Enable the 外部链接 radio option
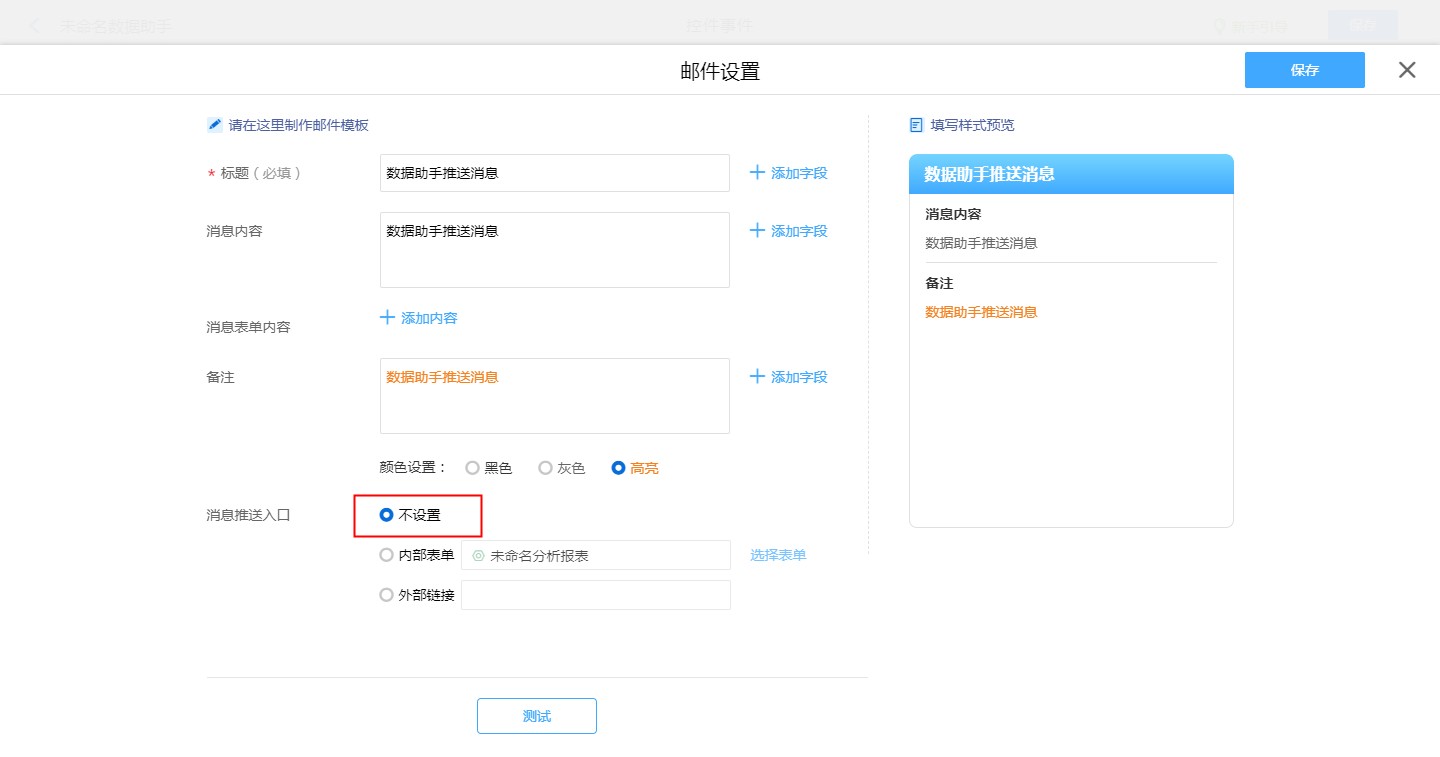1440x757 pixels. click(x=387, y=595)
